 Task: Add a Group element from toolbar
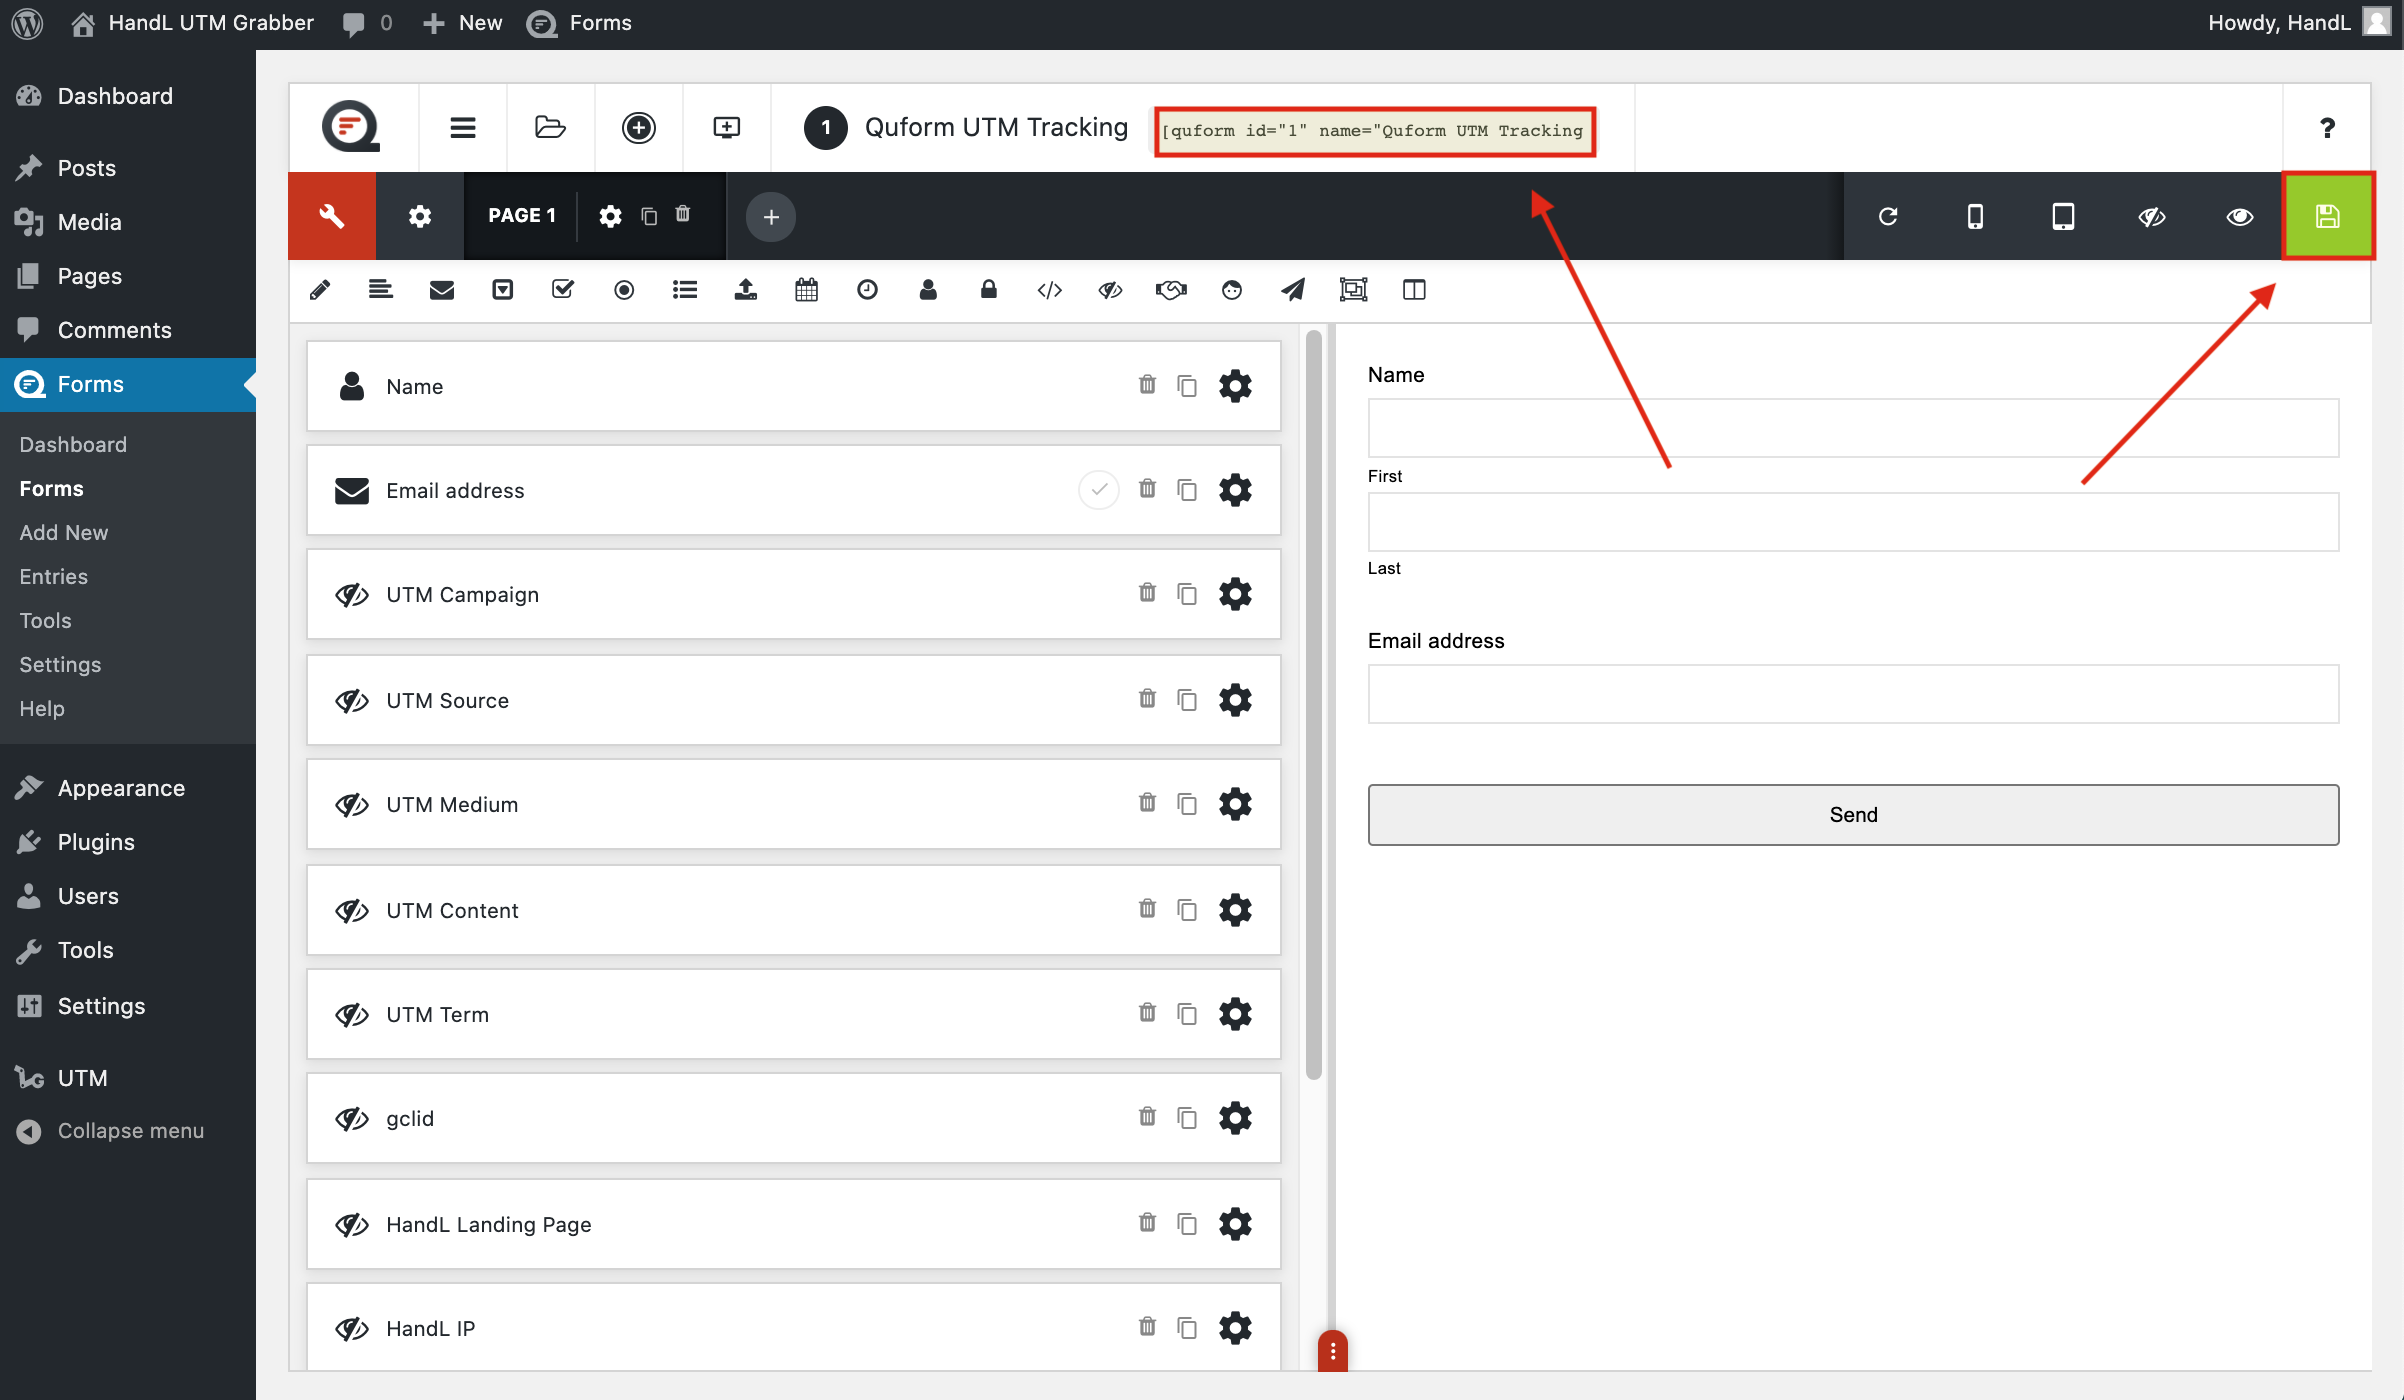pos(1353,290)
